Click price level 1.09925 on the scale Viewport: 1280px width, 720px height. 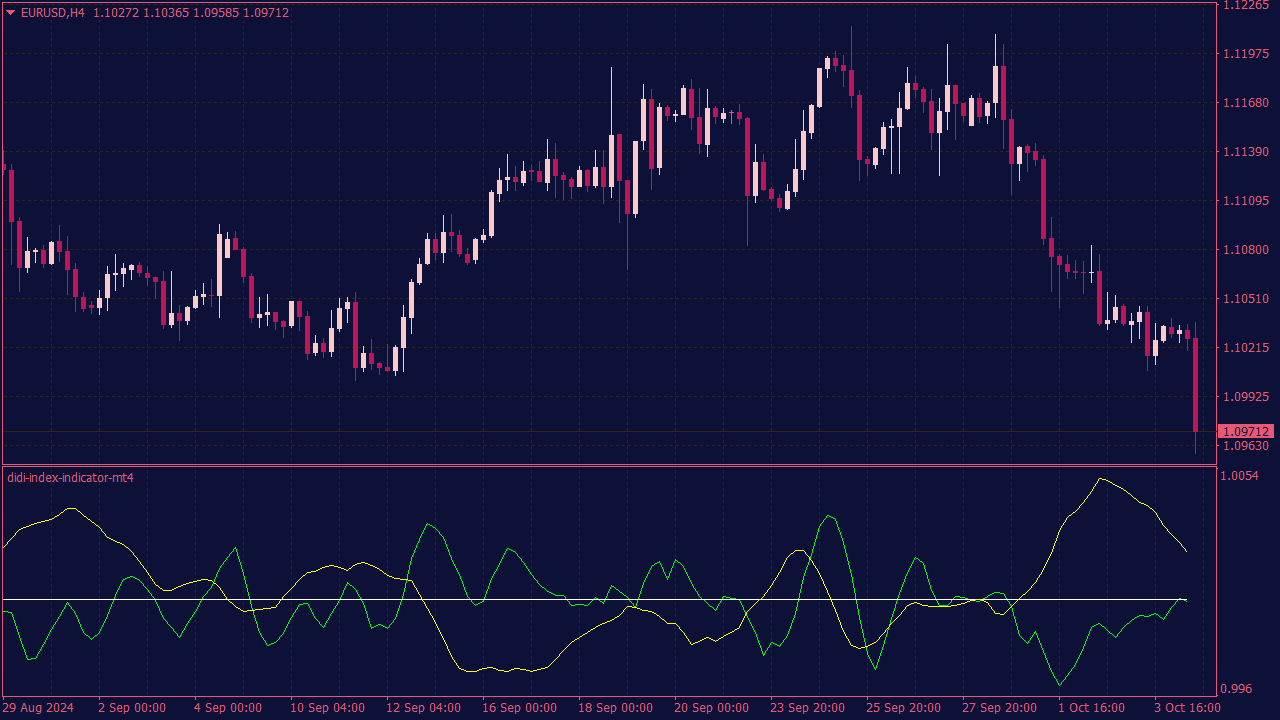click(1247, 397)
